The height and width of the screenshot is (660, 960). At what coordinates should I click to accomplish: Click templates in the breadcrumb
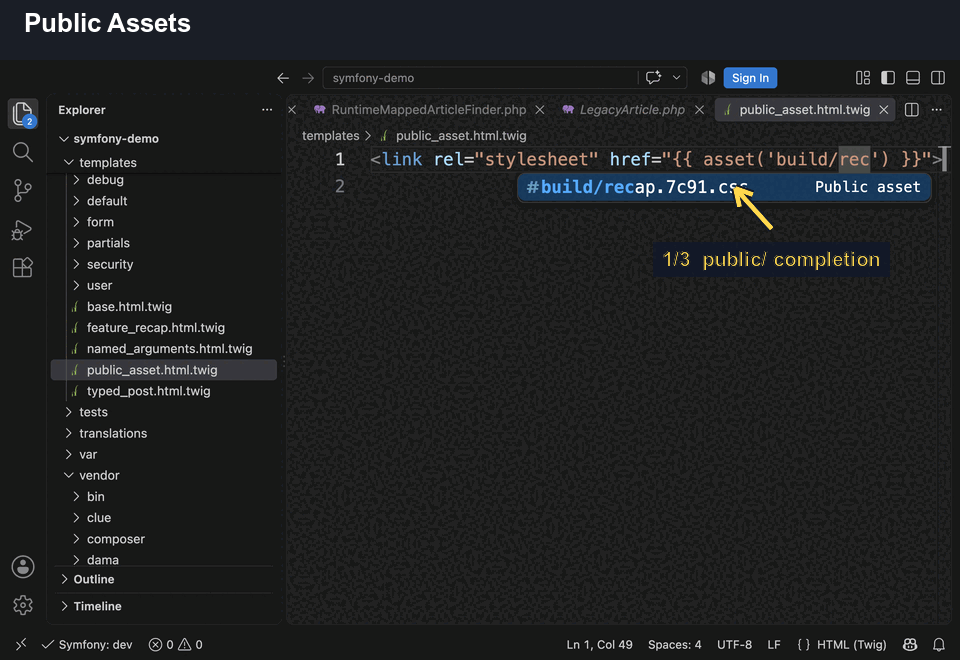(331, 135)
